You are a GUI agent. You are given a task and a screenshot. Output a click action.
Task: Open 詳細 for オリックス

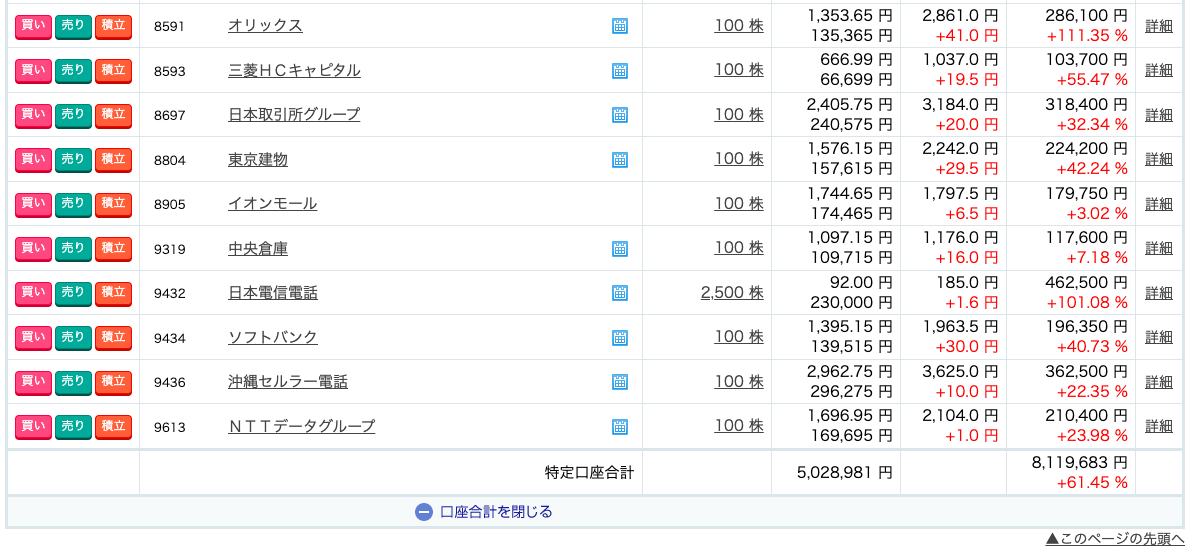[x=1159, y=26]
